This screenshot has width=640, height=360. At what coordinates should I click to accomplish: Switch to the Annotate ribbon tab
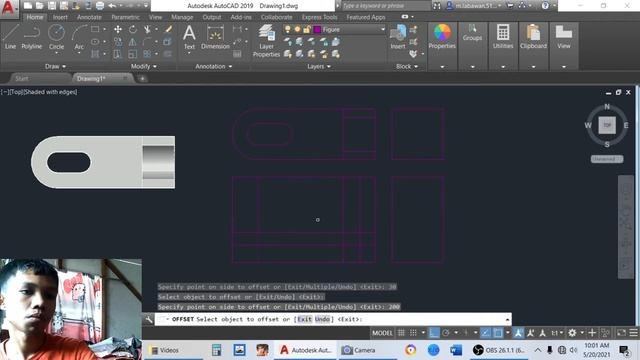click(x=89, y=17)
